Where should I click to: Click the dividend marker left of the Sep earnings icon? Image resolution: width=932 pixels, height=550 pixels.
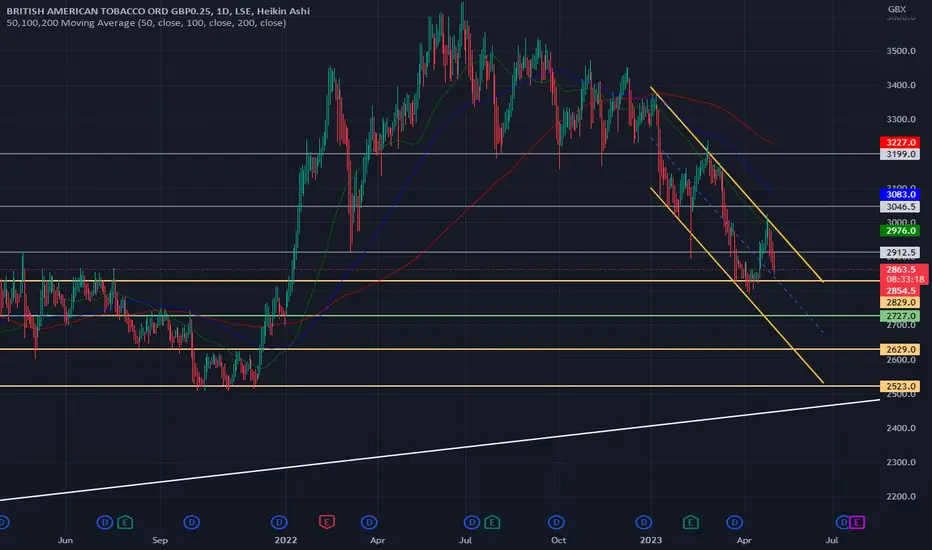click(x=105, y=523)
